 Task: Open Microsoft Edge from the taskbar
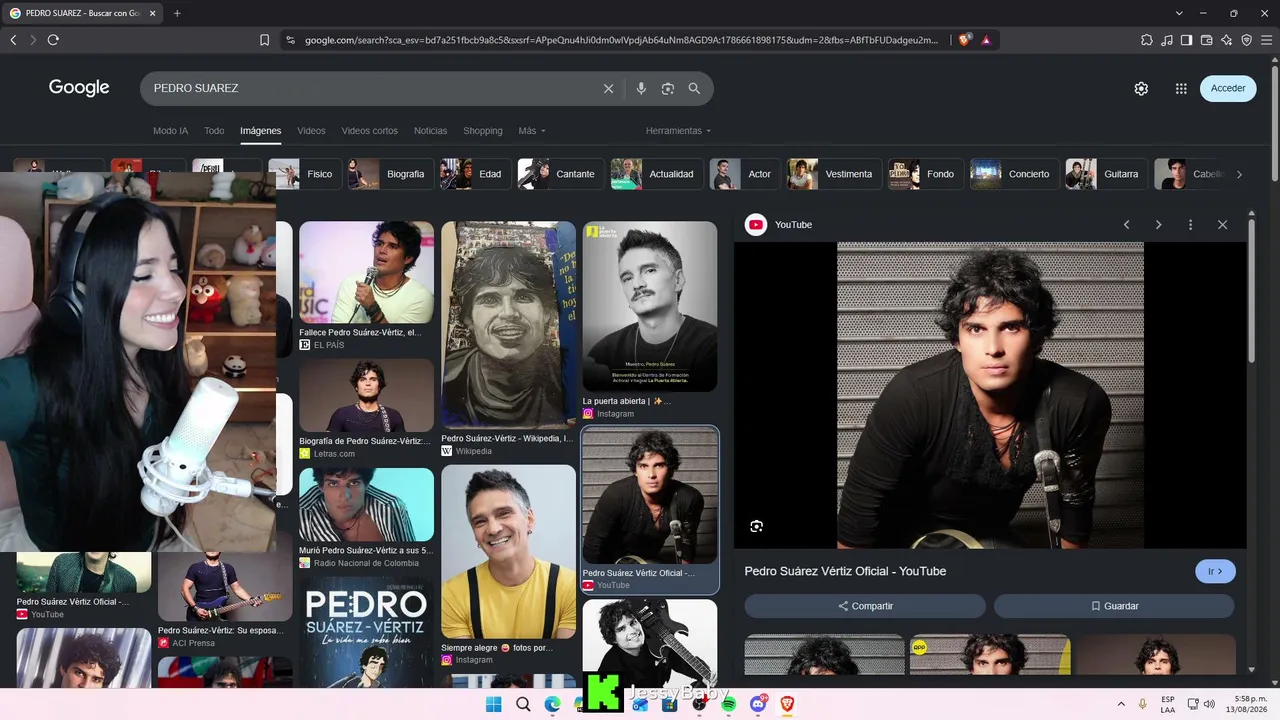click(552, 704)
